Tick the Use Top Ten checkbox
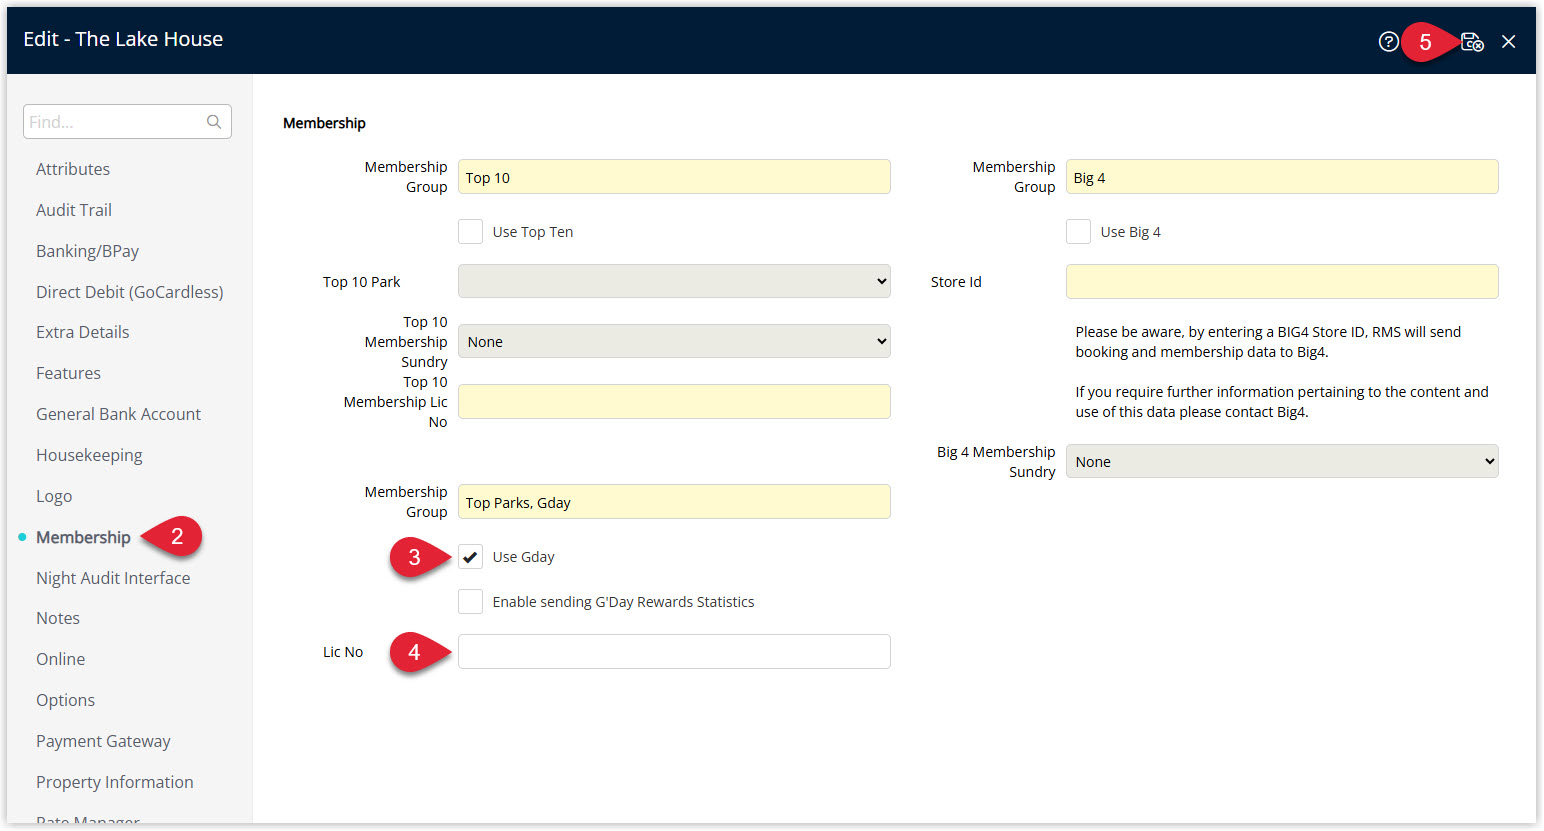 (470, 232)
